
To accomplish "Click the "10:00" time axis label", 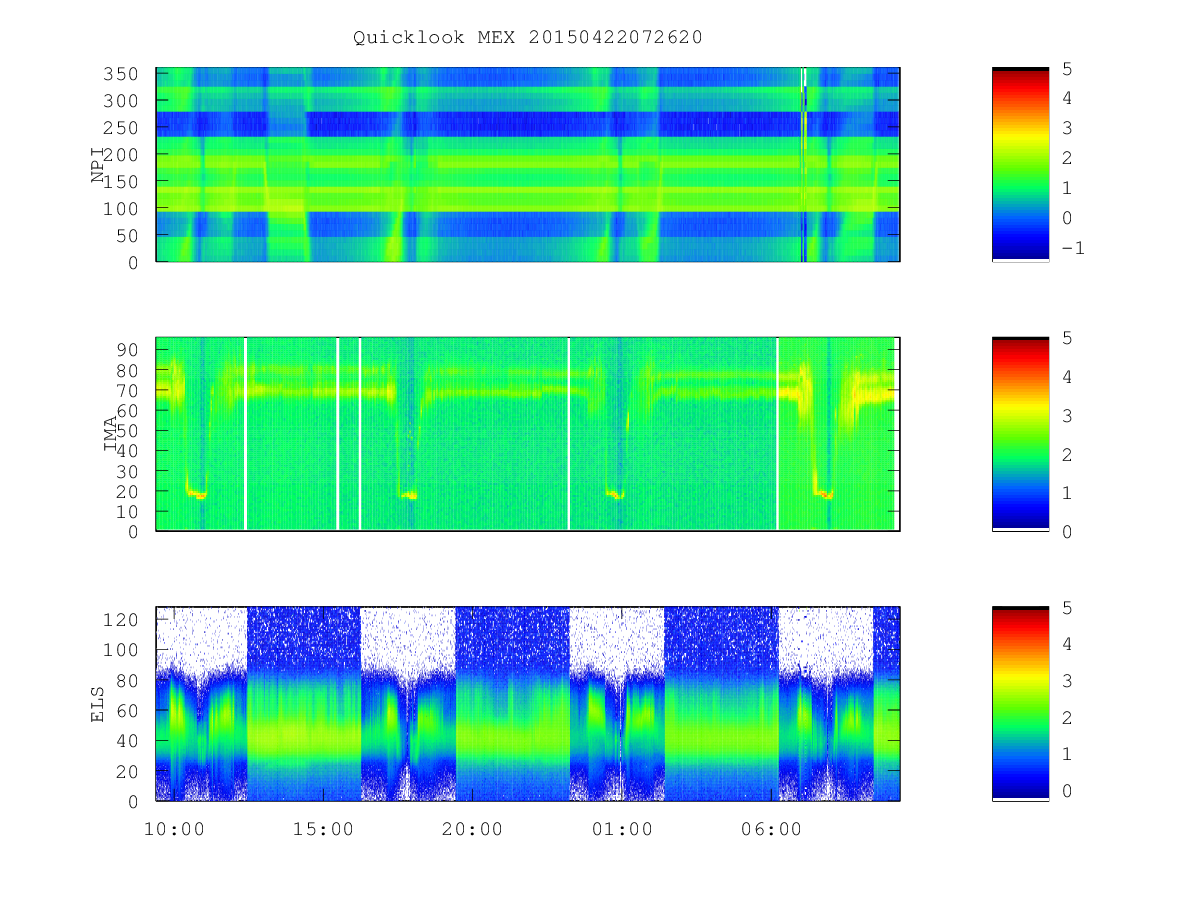I will [x=174, y=829].
